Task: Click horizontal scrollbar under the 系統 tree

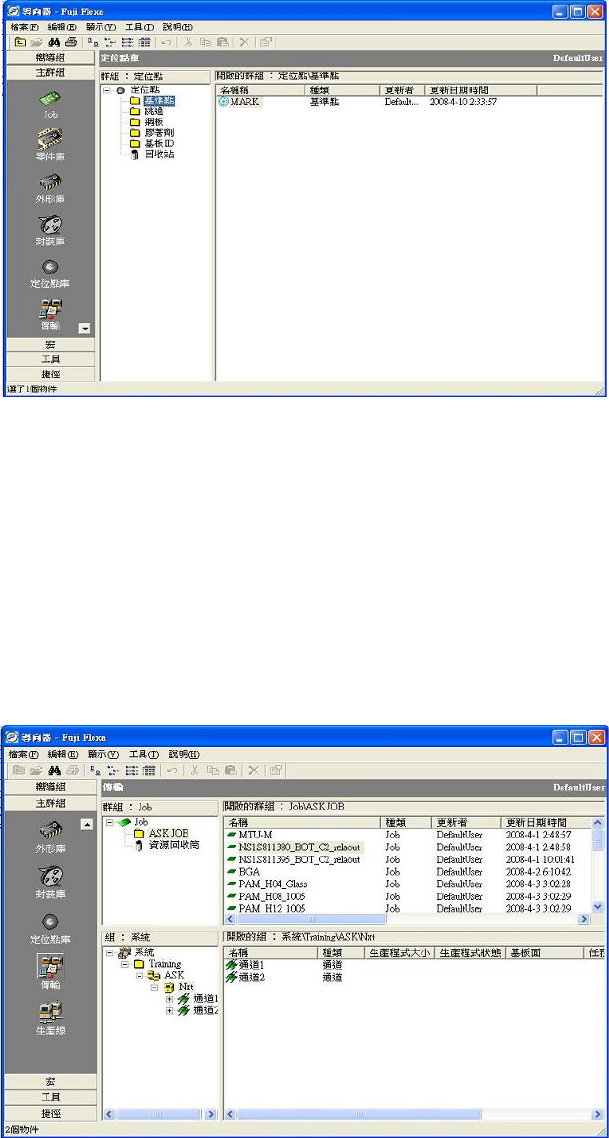Action: click(160, 1113)
